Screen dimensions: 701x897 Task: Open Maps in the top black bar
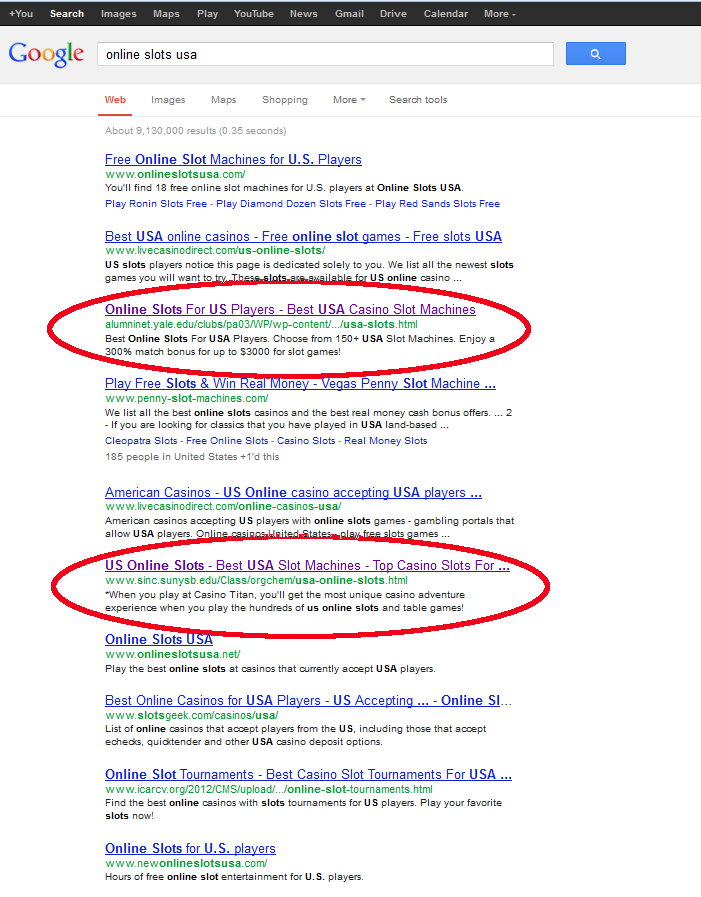166,14
